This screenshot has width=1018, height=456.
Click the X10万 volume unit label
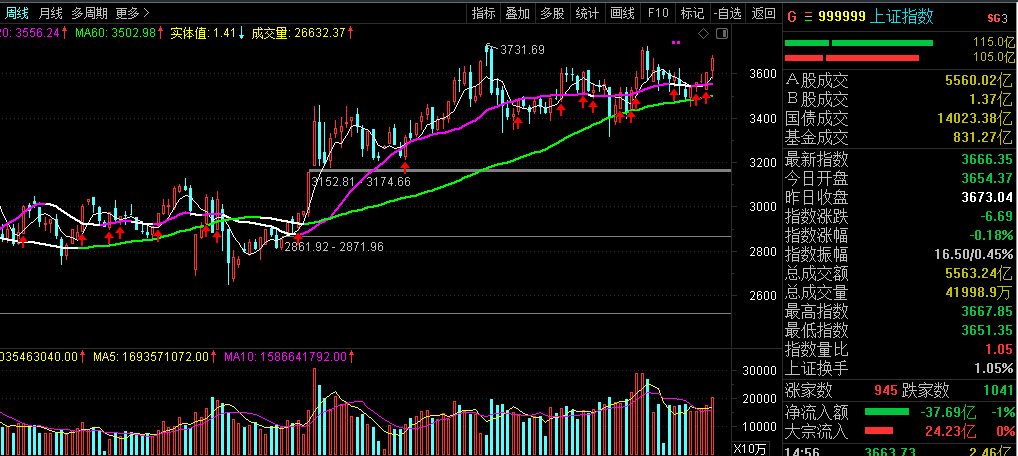point(750,447)
